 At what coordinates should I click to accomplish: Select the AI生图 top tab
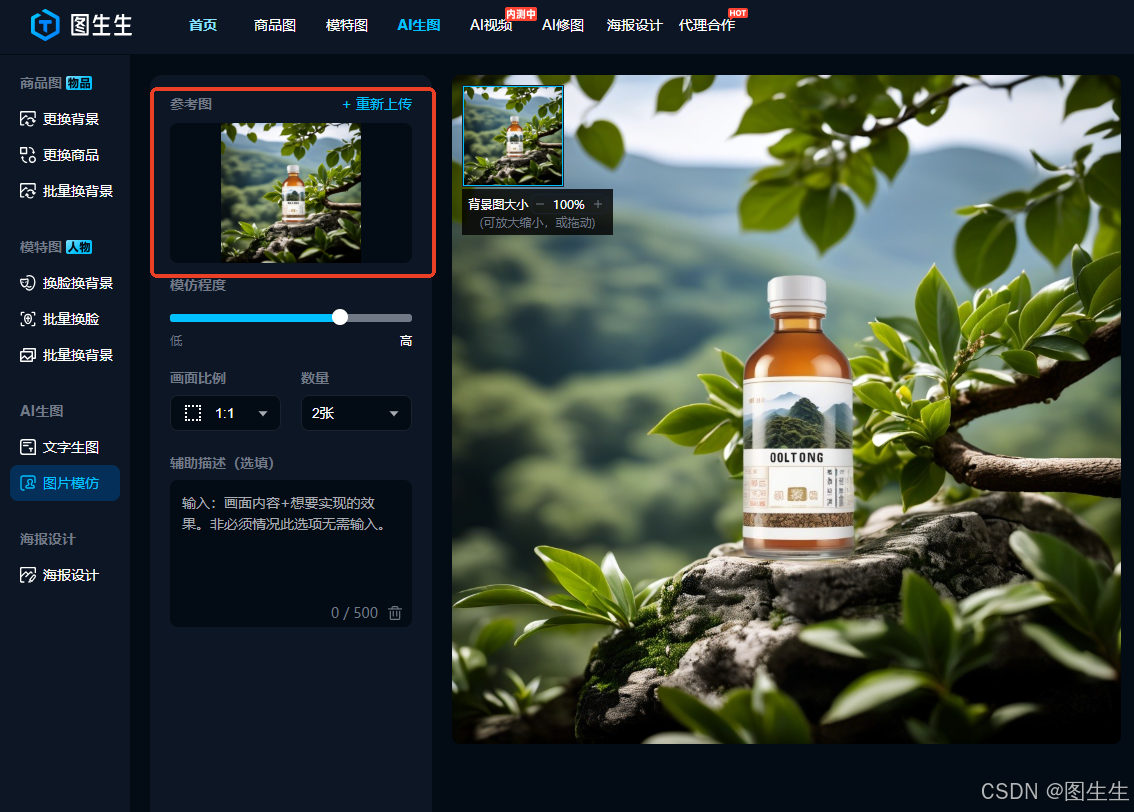tap(419, 25)
